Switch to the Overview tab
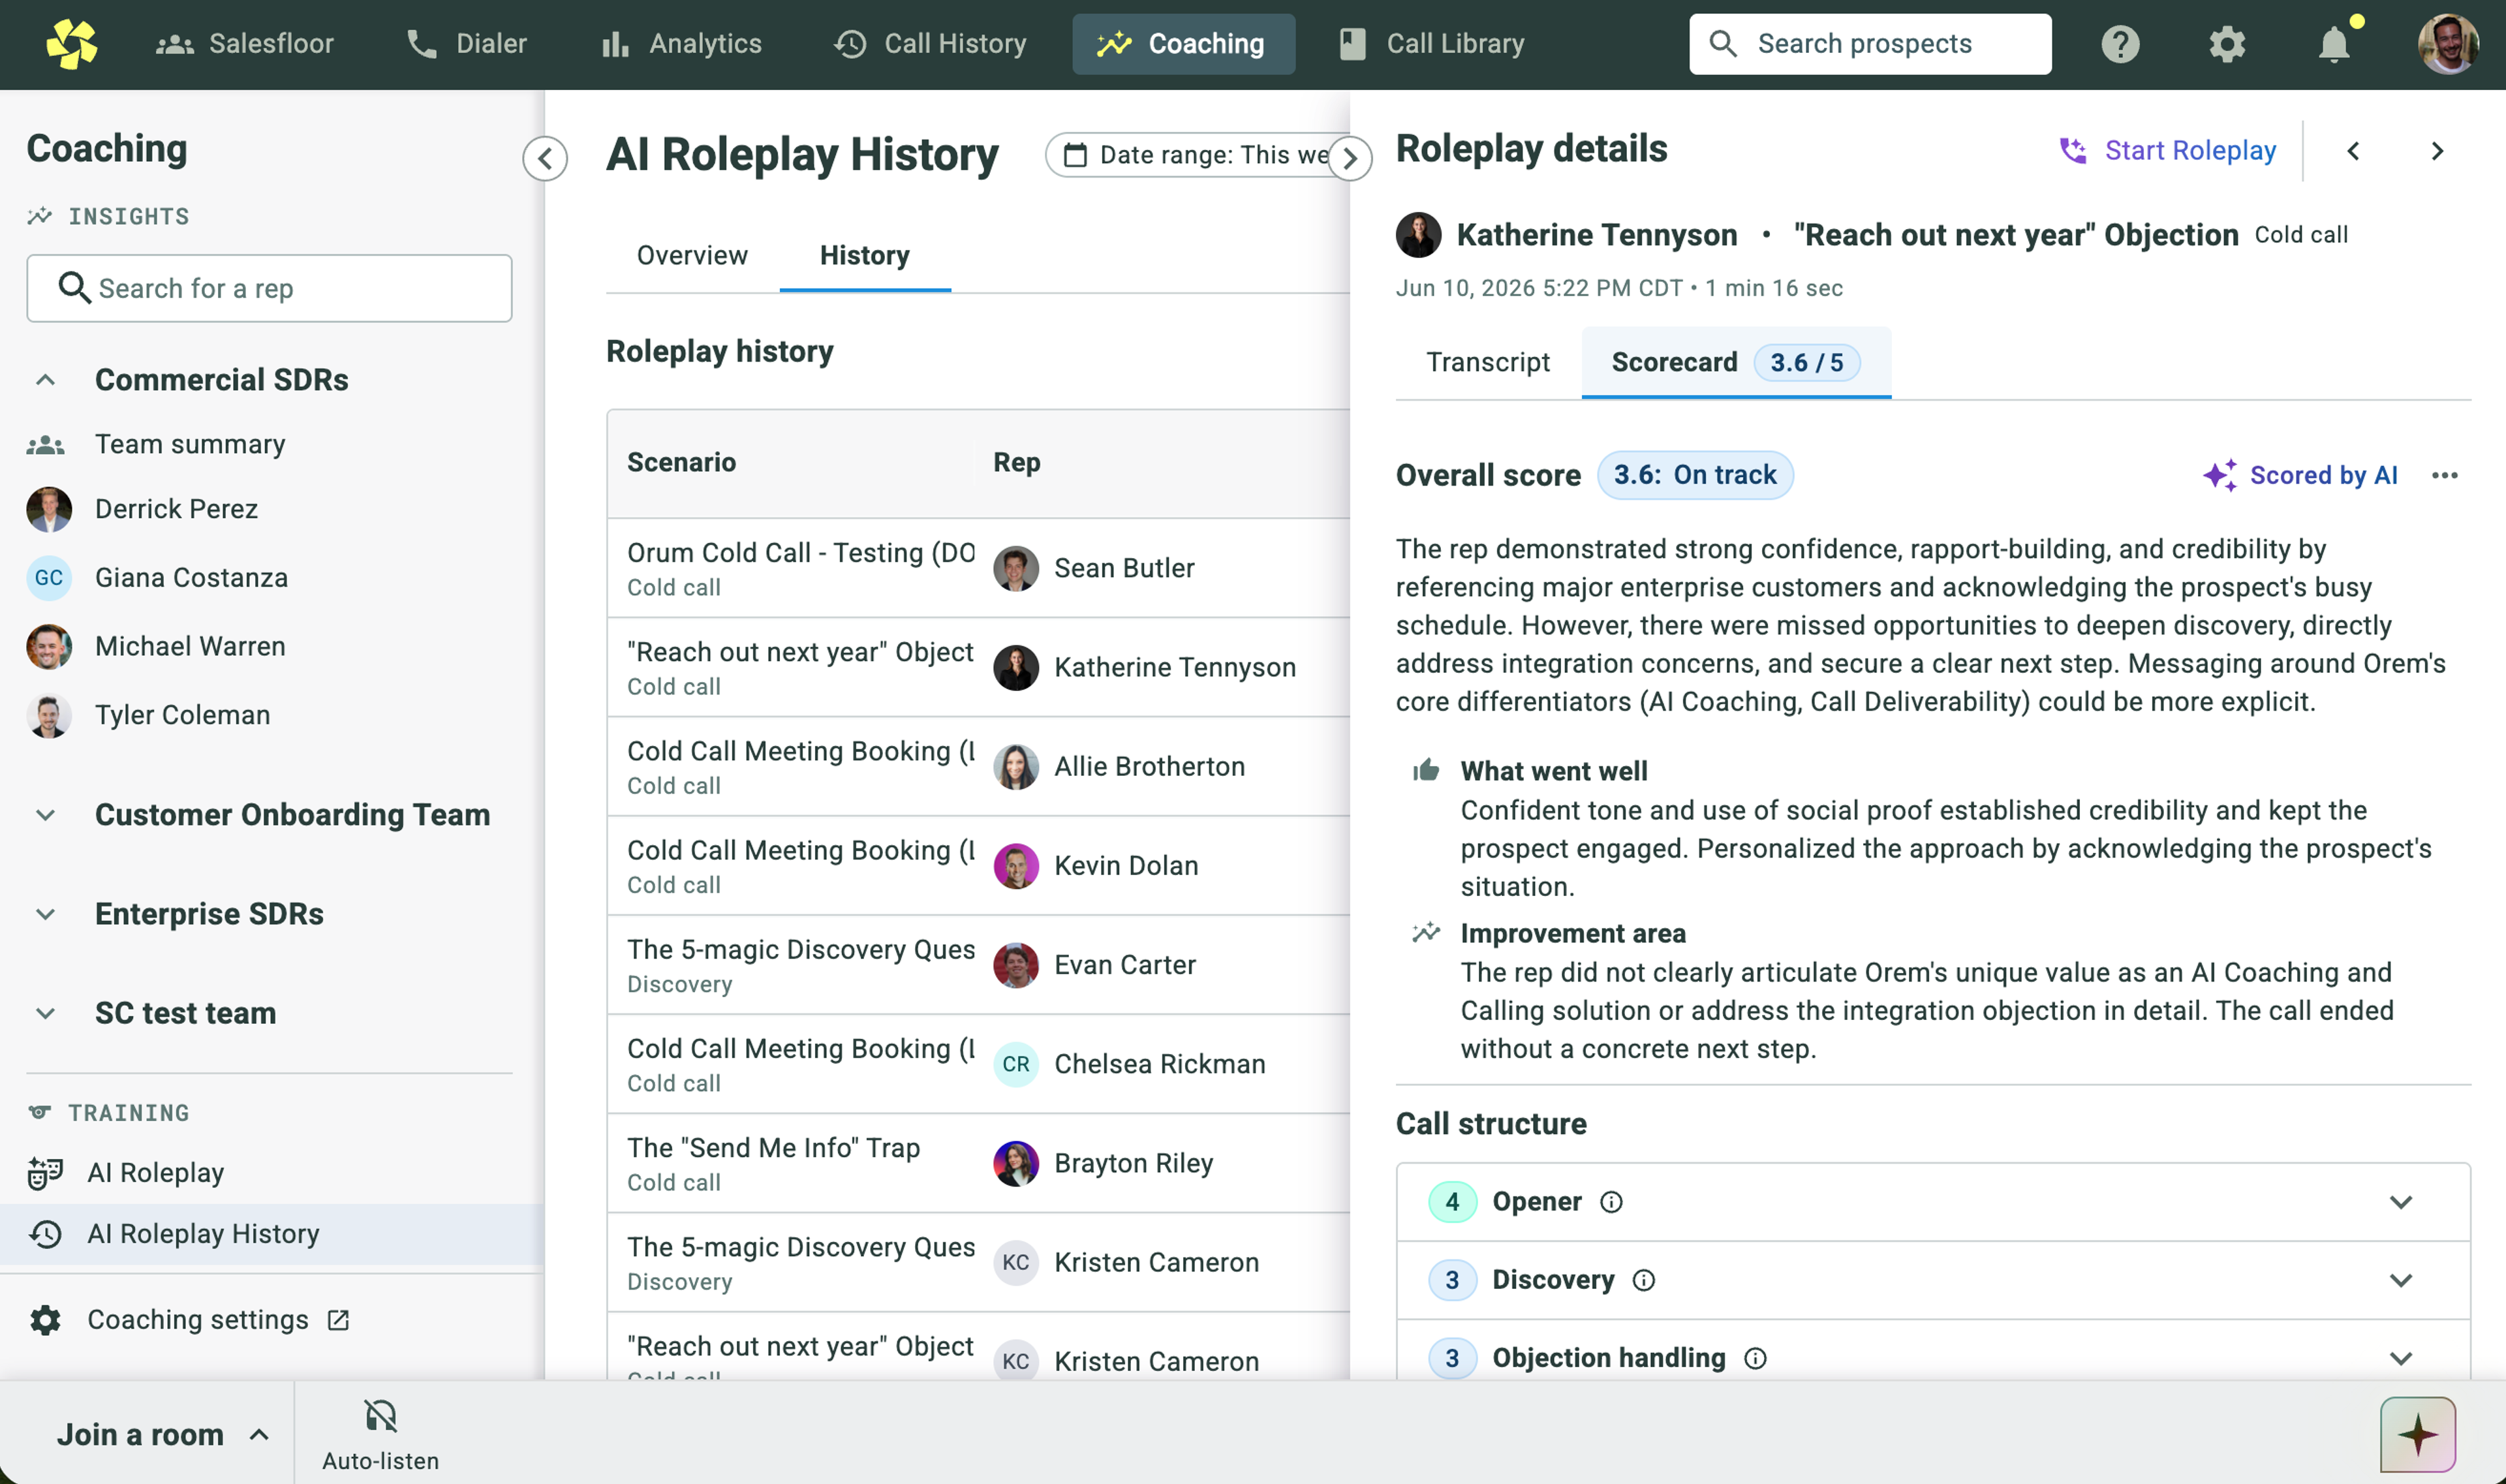The height and width of the screenshot is (1484, 2506). (692, 256)
